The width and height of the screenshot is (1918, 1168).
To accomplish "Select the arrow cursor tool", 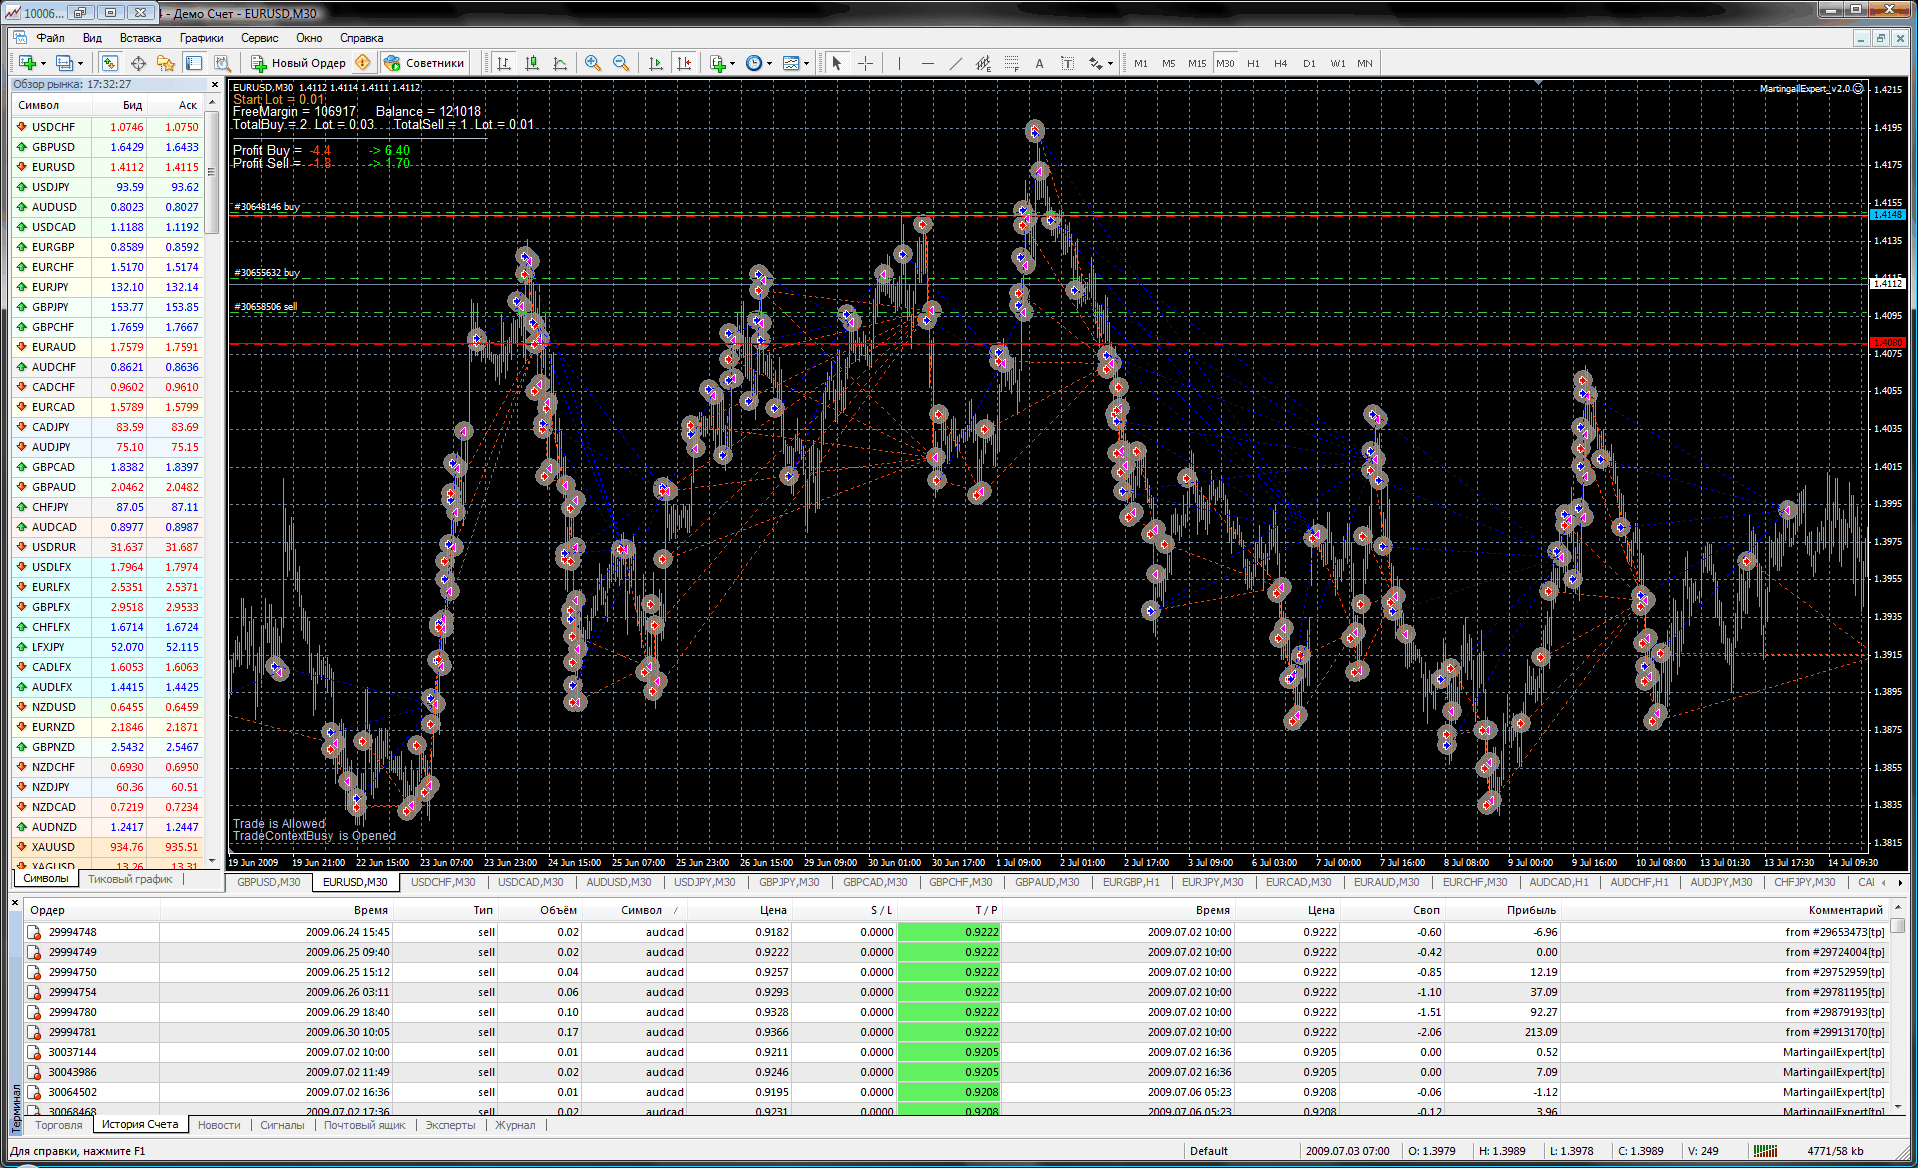I will [837, 63].
